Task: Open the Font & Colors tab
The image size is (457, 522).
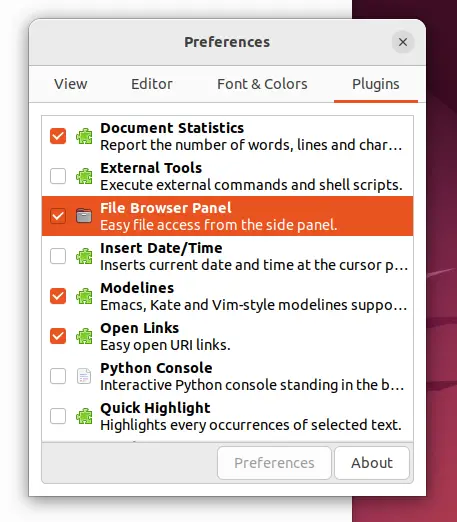Action: tap(262, 84)
